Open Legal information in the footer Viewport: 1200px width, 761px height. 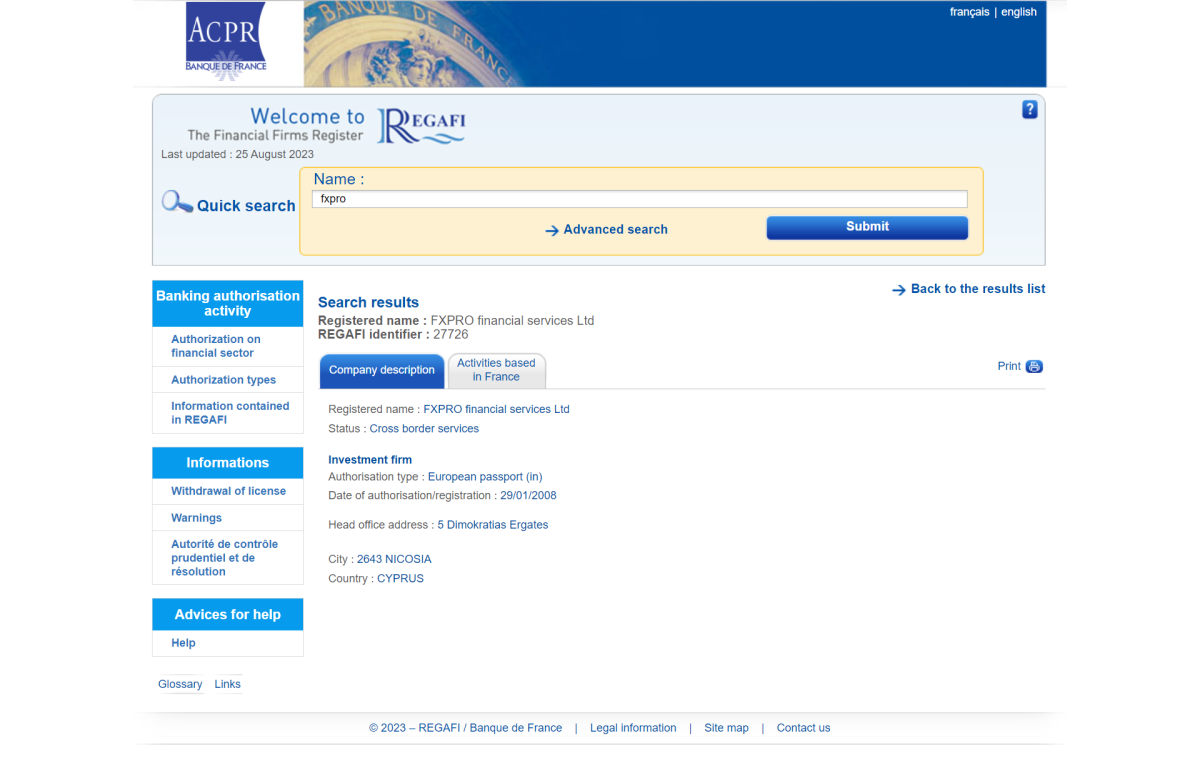tap(633, 728)
